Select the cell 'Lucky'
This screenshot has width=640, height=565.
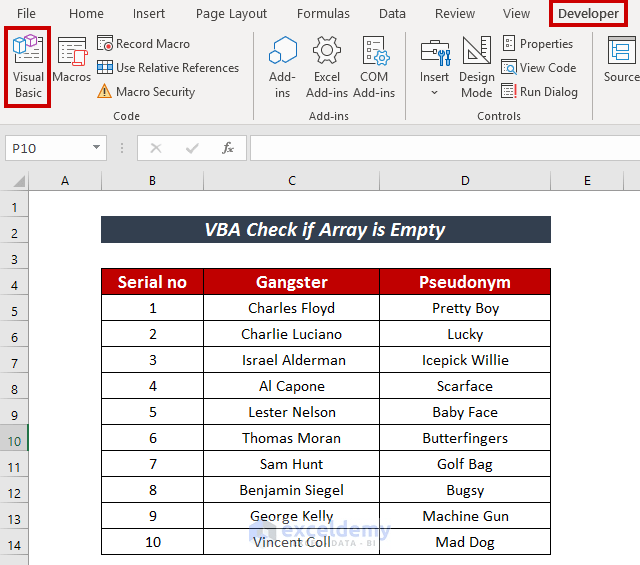pos(465,334)
